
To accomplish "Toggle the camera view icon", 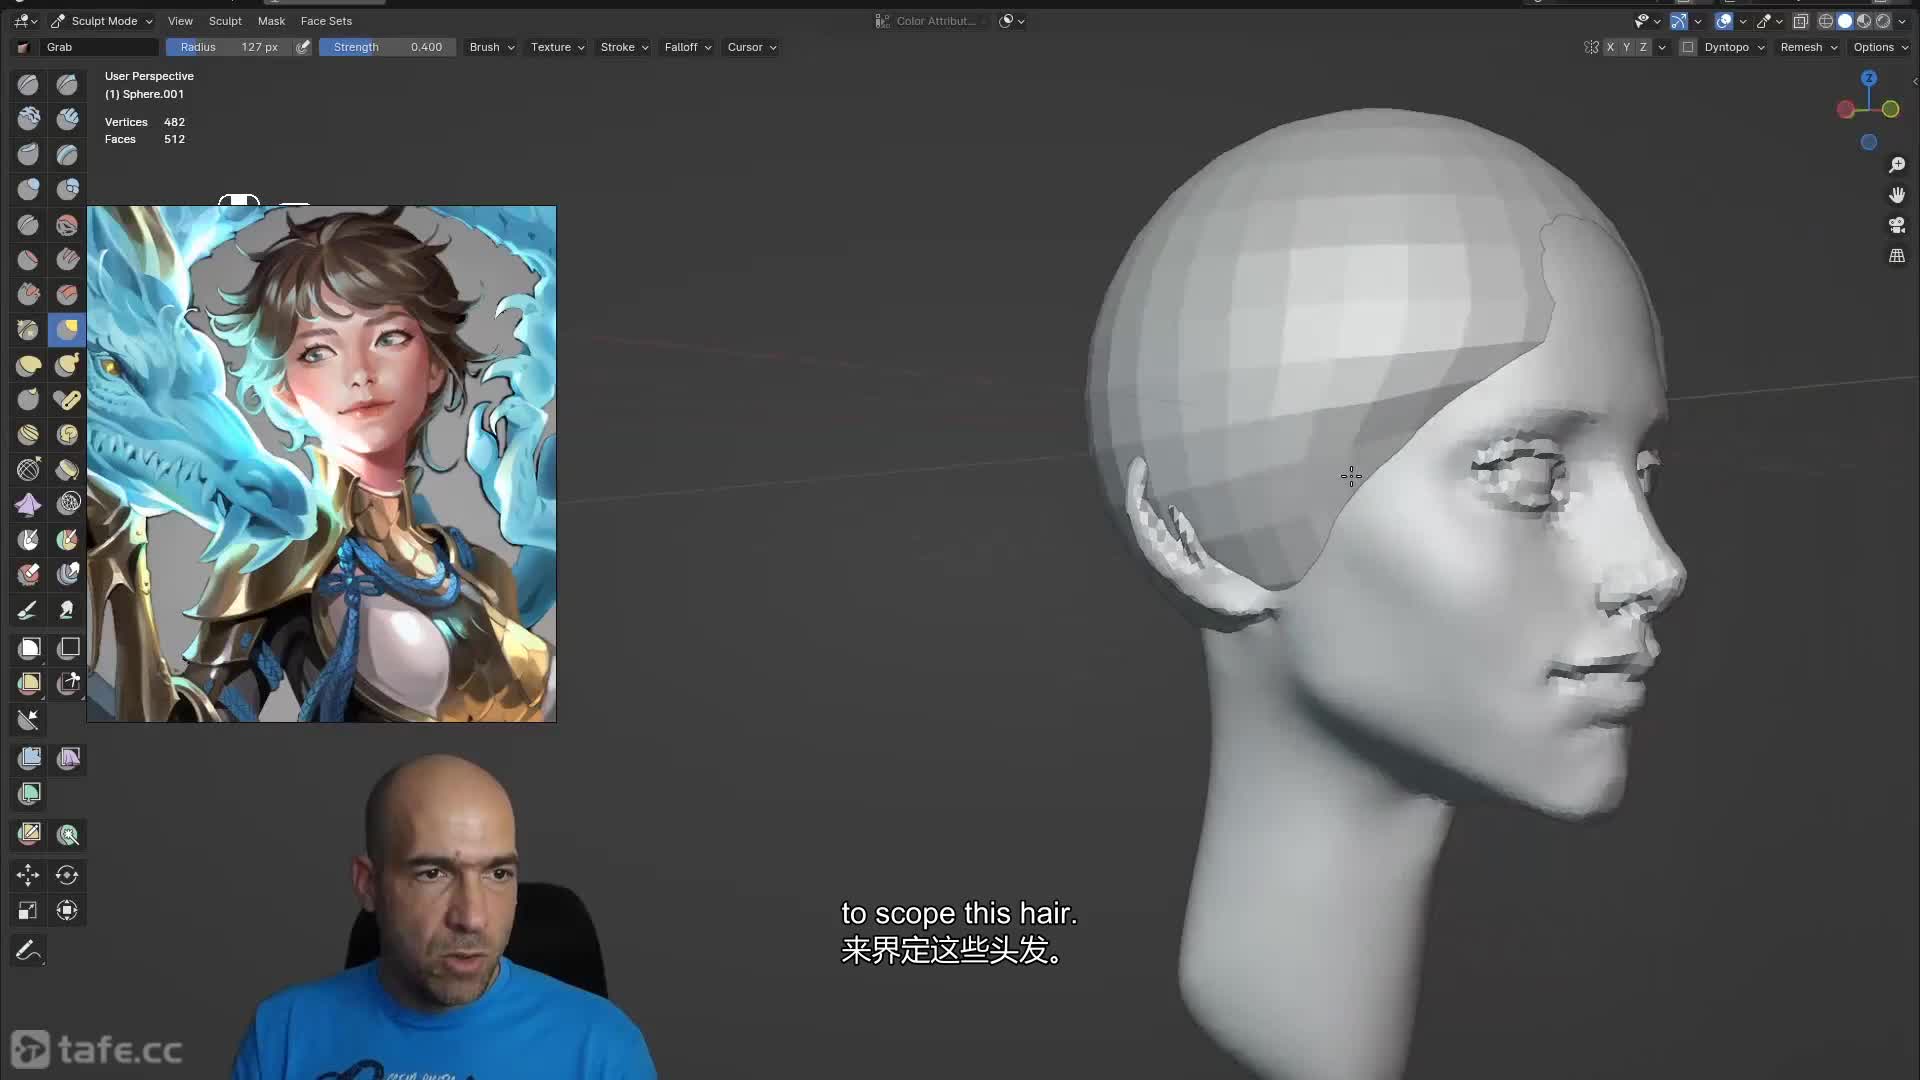I will click(x=1897, y=226).
